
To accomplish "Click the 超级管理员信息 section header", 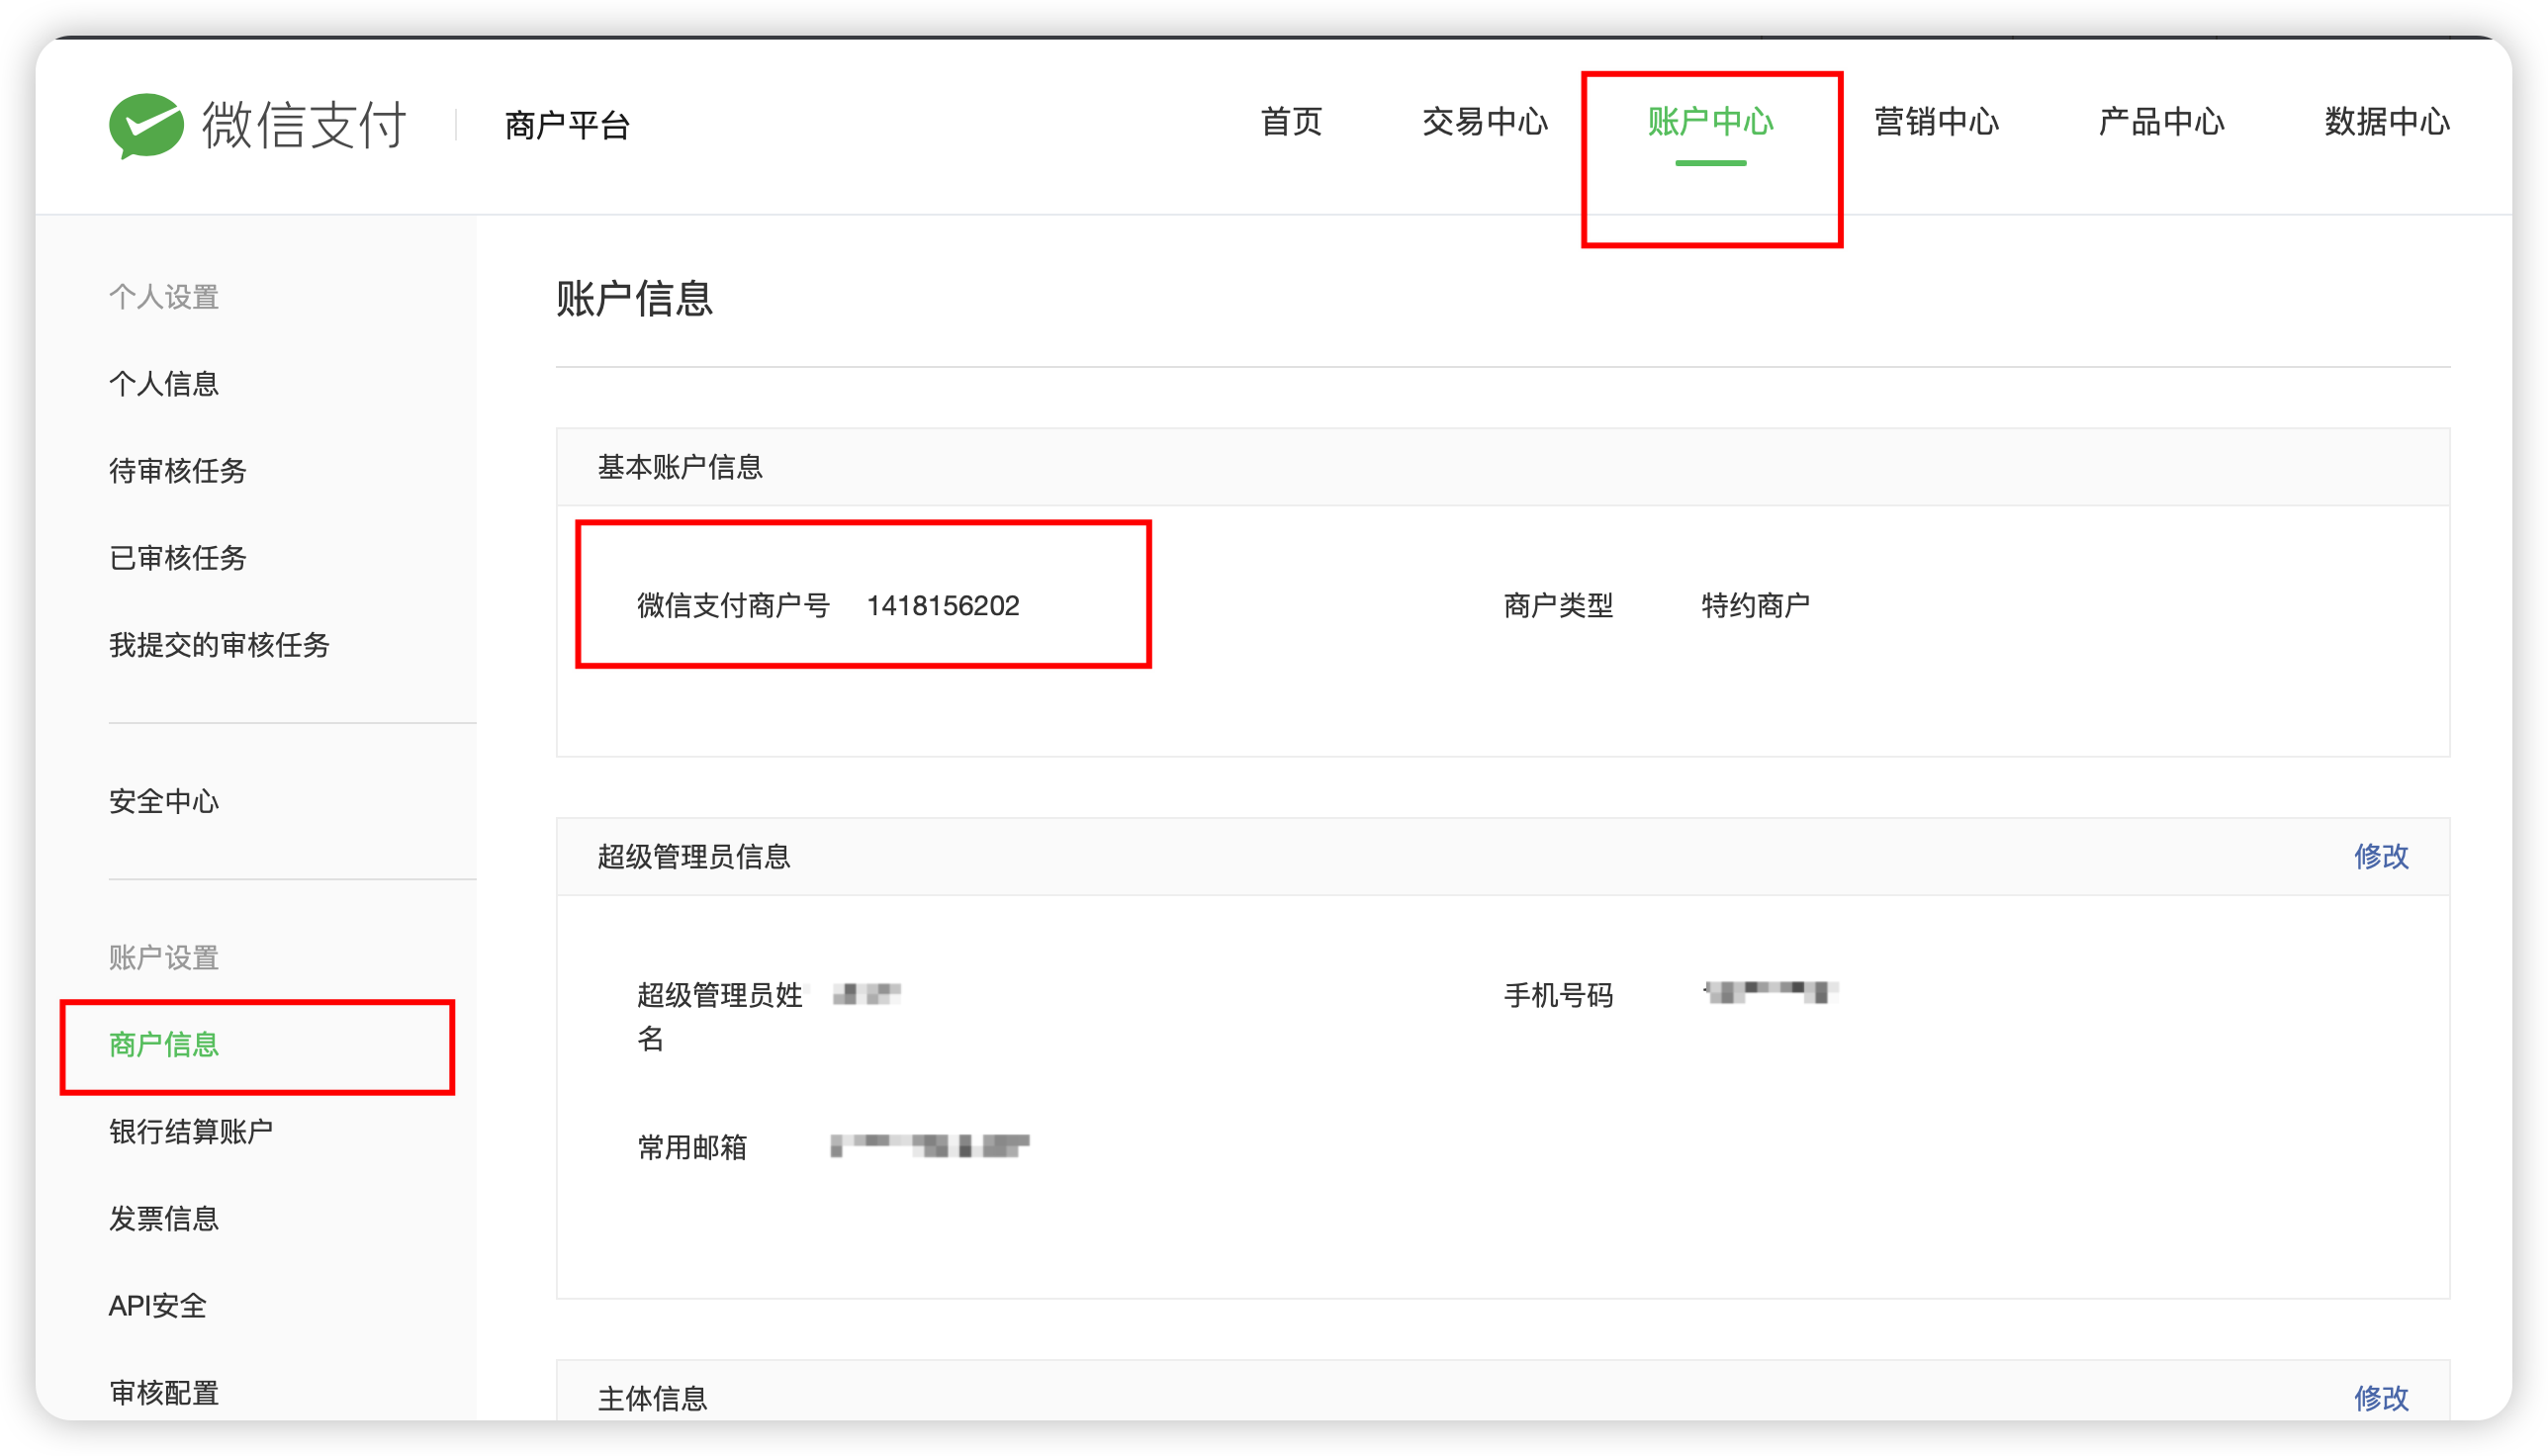I will point(694,857).
